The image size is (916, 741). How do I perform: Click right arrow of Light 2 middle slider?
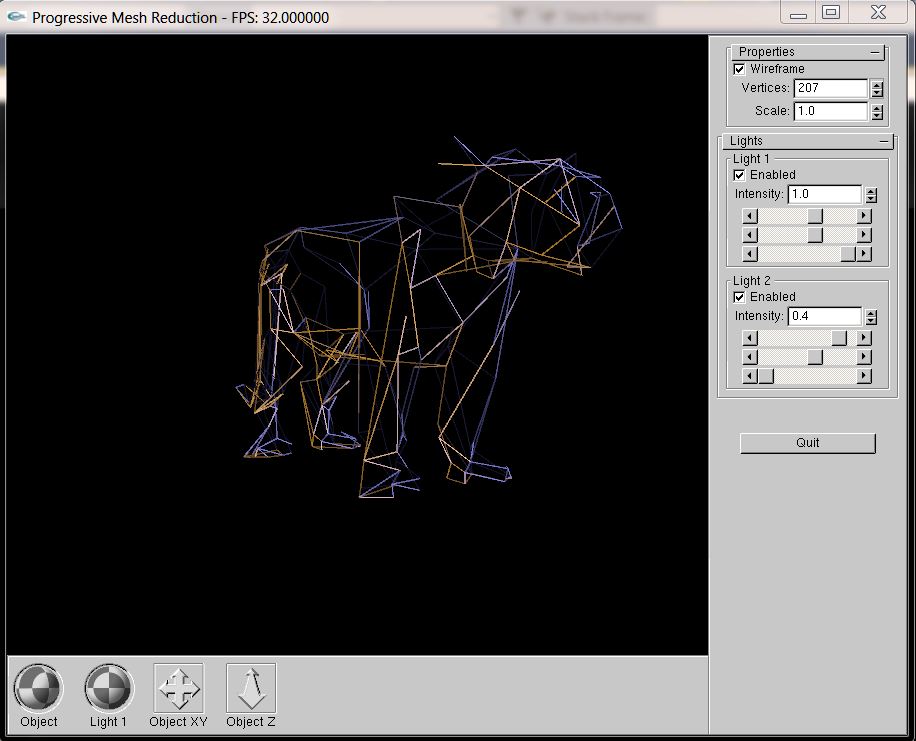(864, 357)
